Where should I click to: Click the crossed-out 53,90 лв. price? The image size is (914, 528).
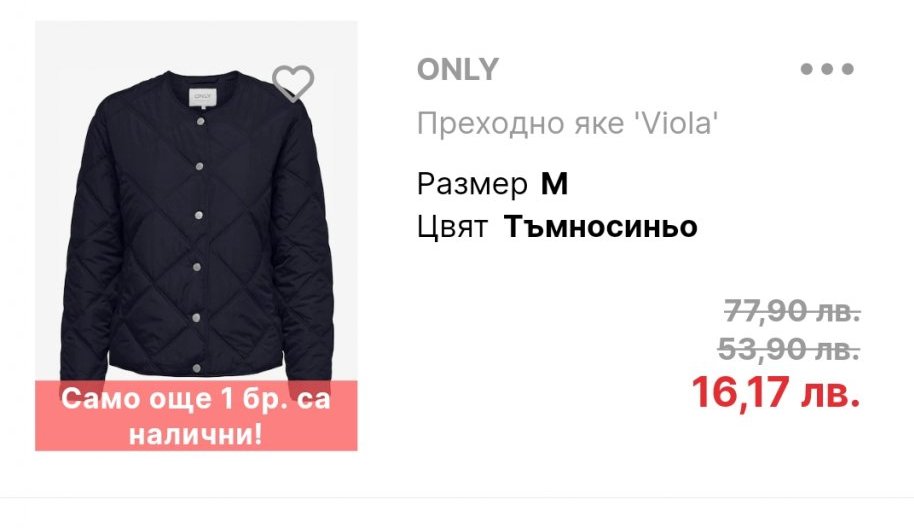[x=789, y=350]
